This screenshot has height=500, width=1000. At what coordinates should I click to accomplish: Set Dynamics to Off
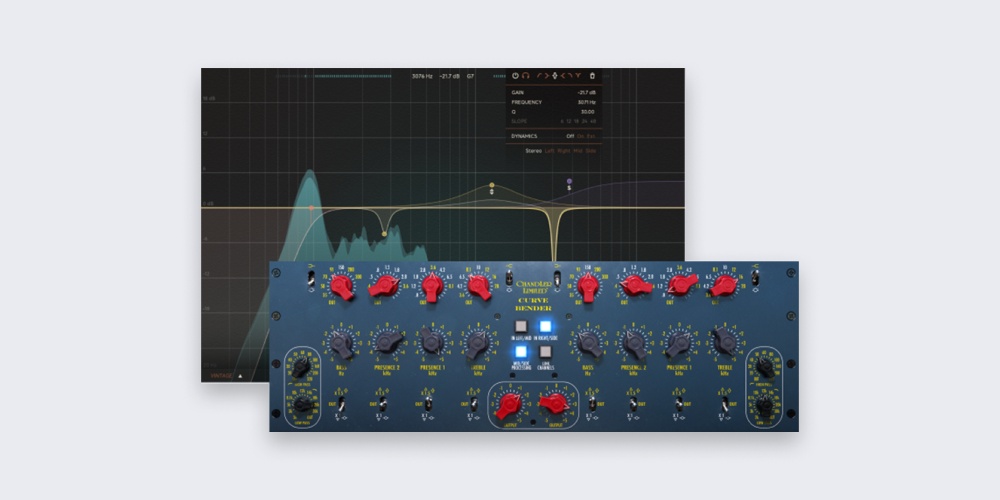pos(570,136)
